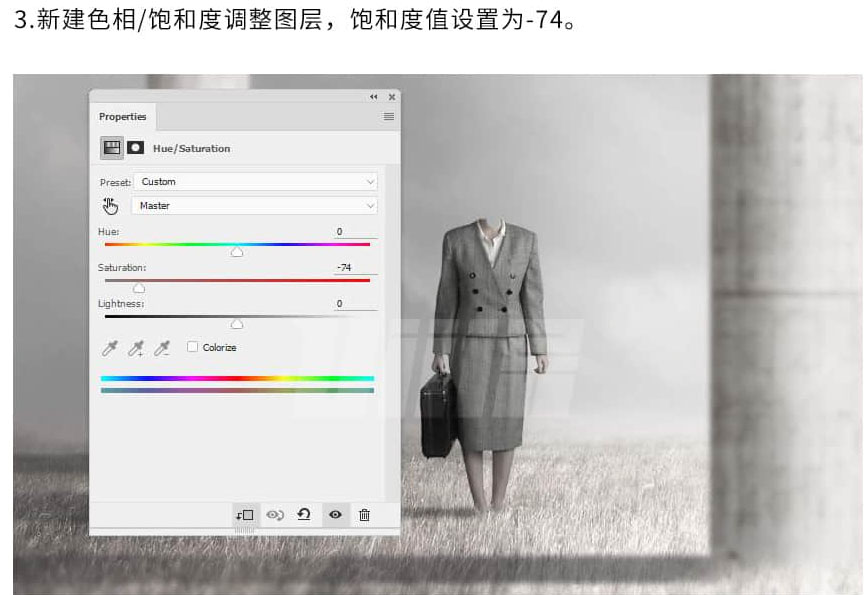This screenshot has width=864, height=595.
Task: Select the layer mask icon
Action: point(136,148)
